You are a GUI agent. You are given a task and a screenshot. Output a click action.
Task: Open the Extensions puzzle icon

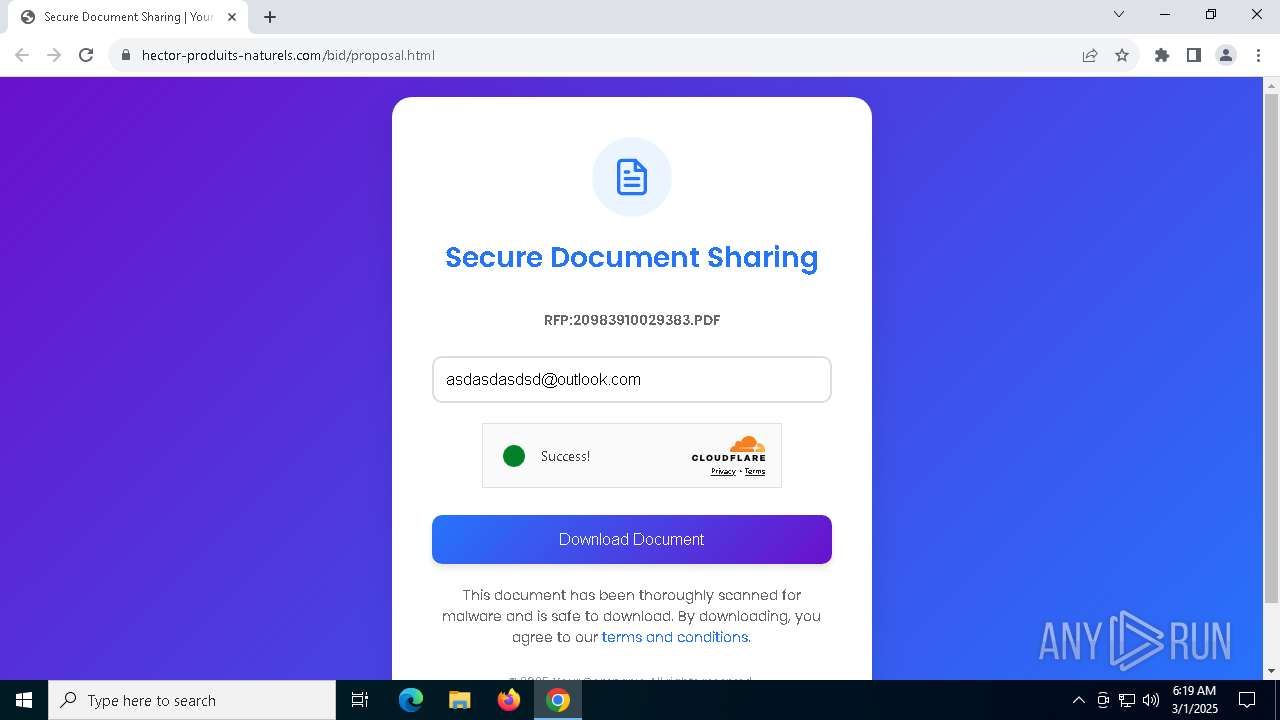click(1162, 55)
